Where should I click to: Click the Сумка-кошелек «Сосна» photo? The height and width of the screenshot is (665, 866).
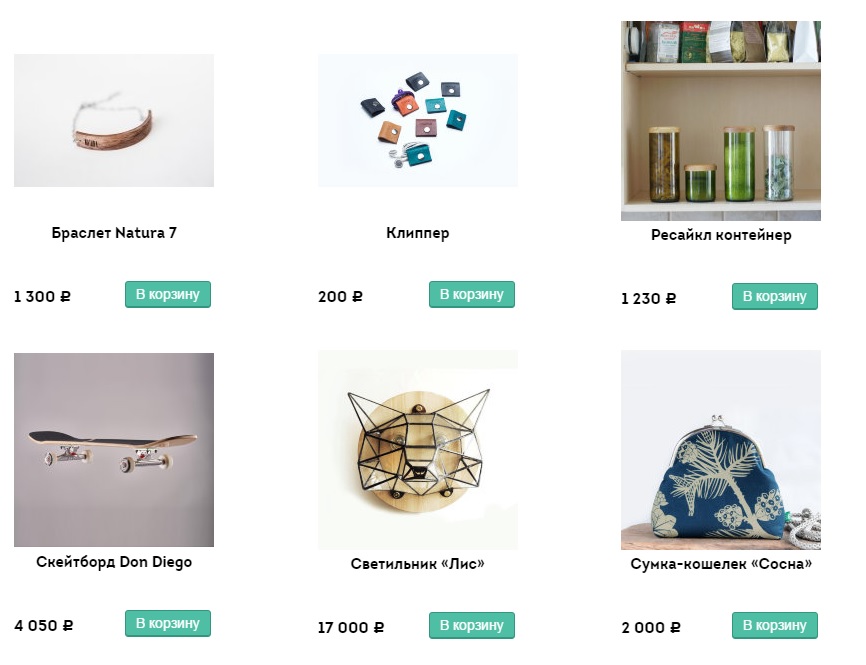(x=721, y=450)
